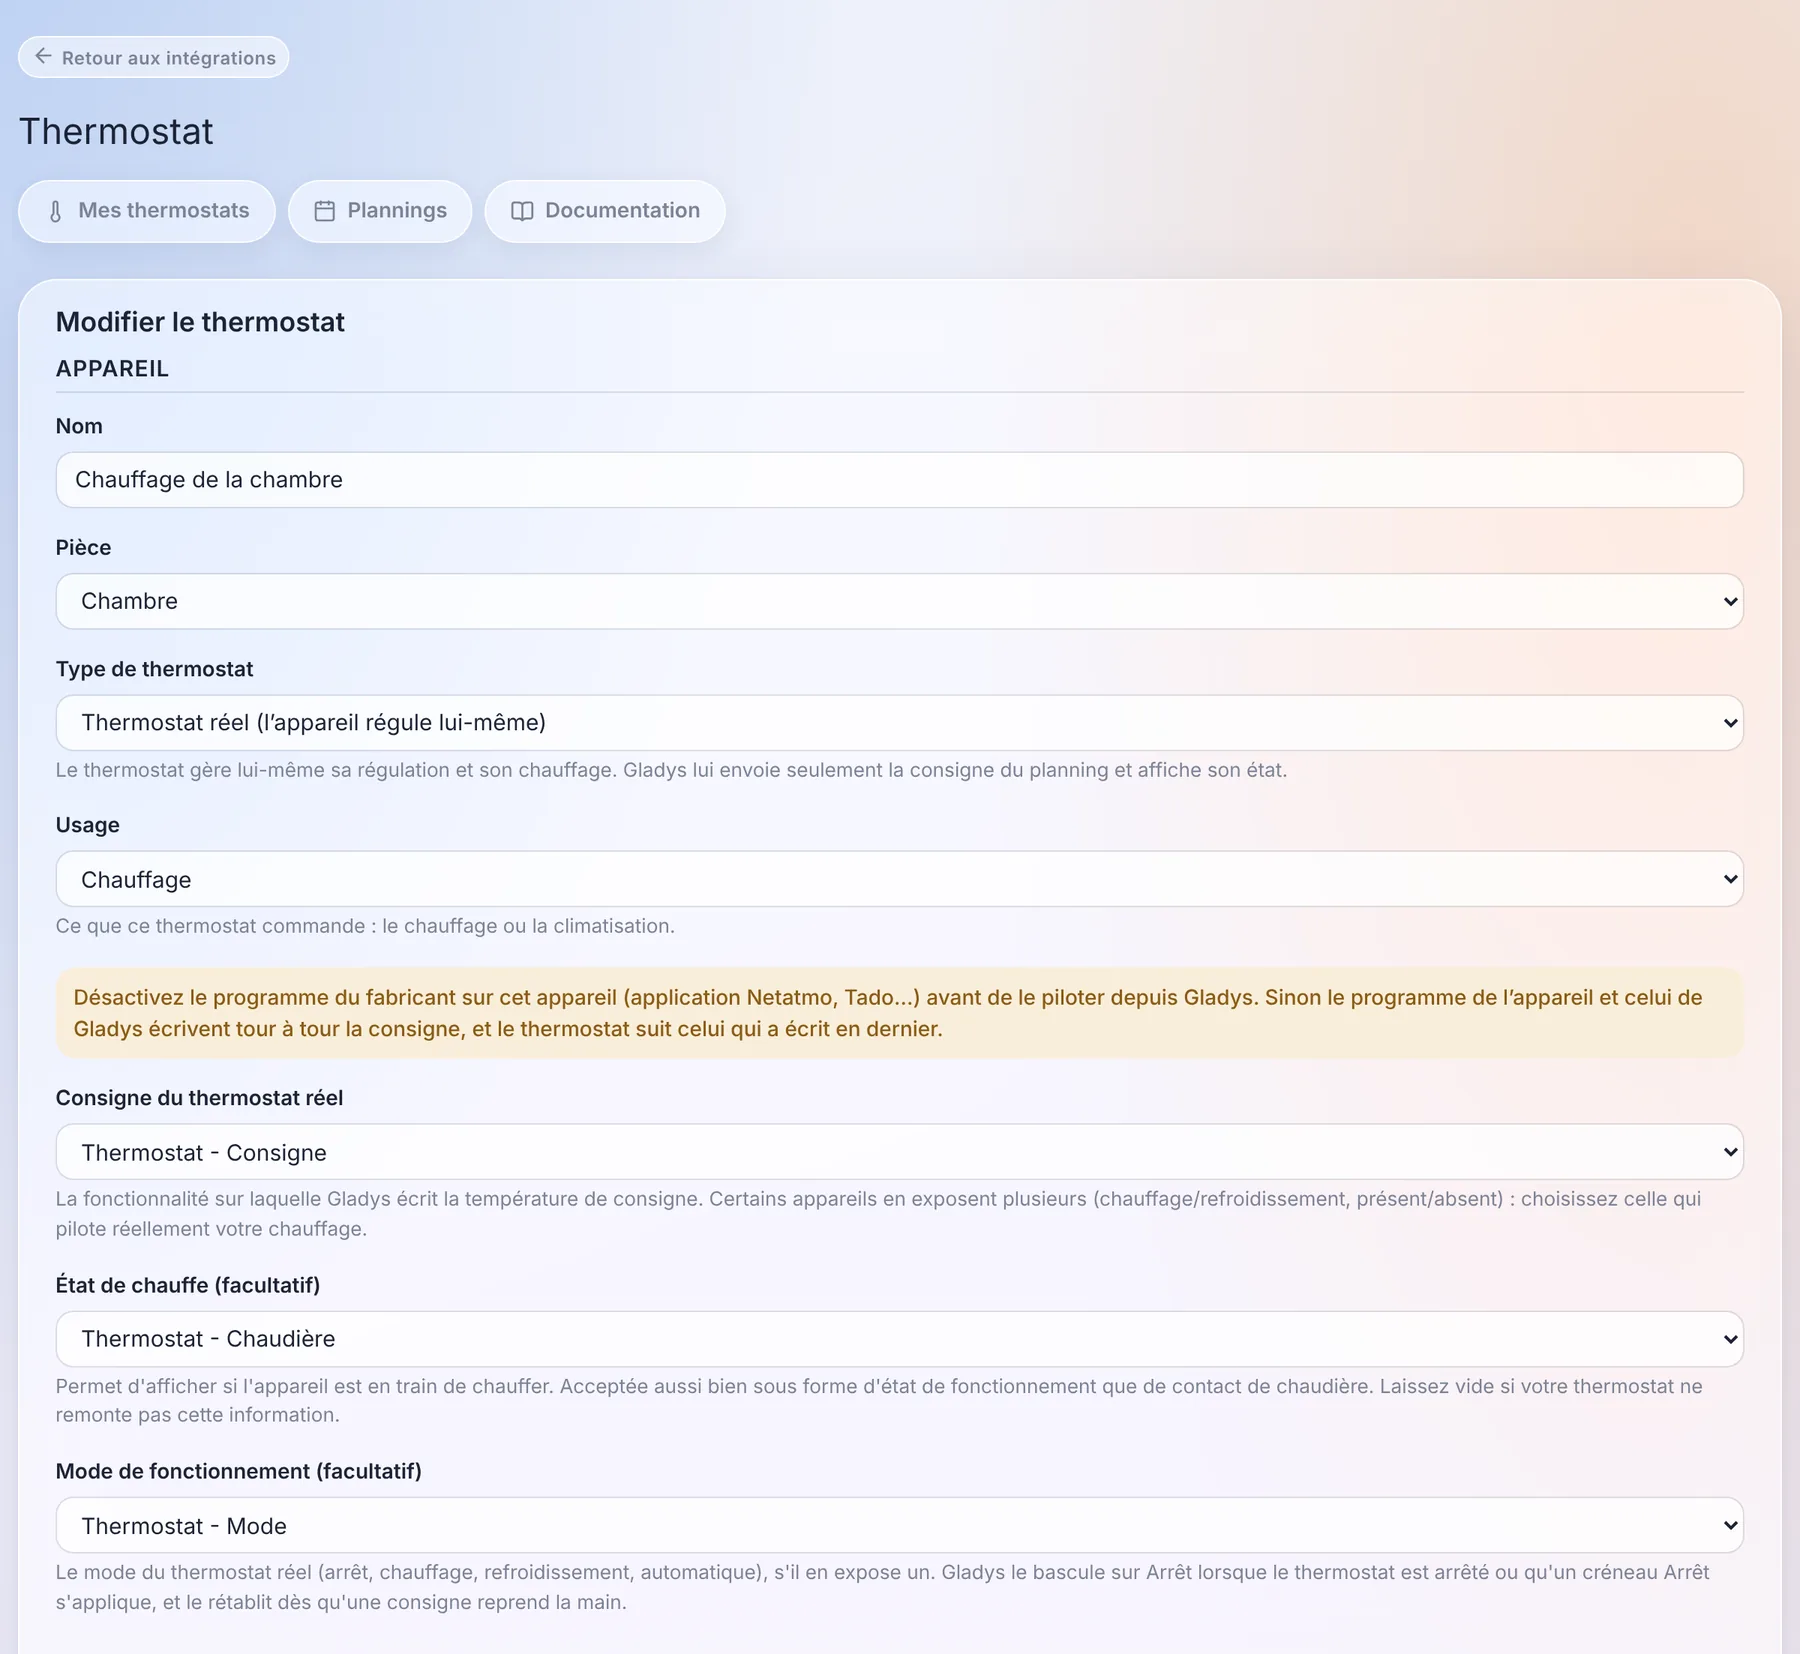Image resolution: width=1800 pixels, height=1654 pixels.
Task: Open the Usage dropdown showing Chauffage
Action: (x=900, y=879)
